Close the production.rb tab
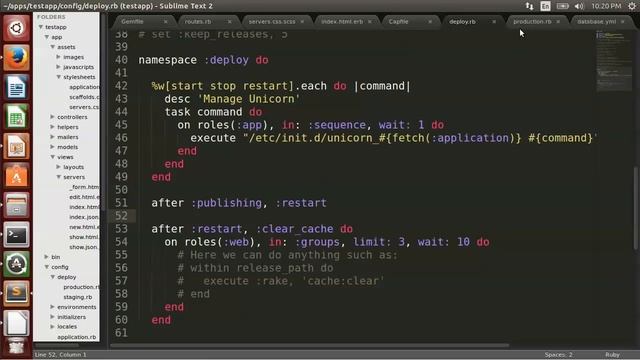The width and height of the screenshot is (640, 360). (x=558, y=22)
